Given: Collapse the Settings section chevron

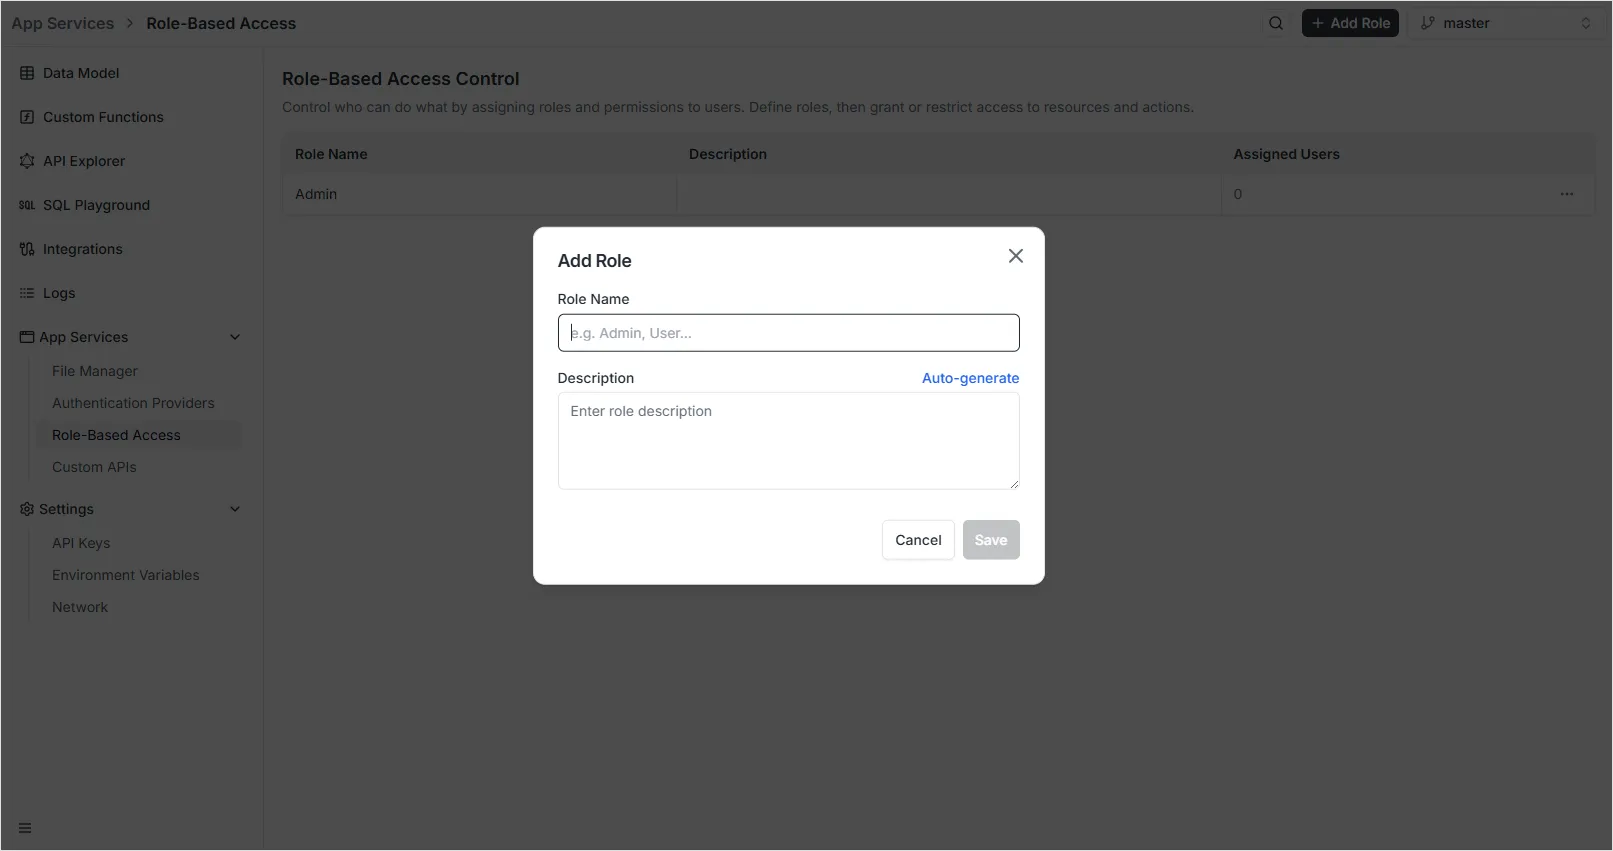Looking at the screenshot, I should coord(235,509).
